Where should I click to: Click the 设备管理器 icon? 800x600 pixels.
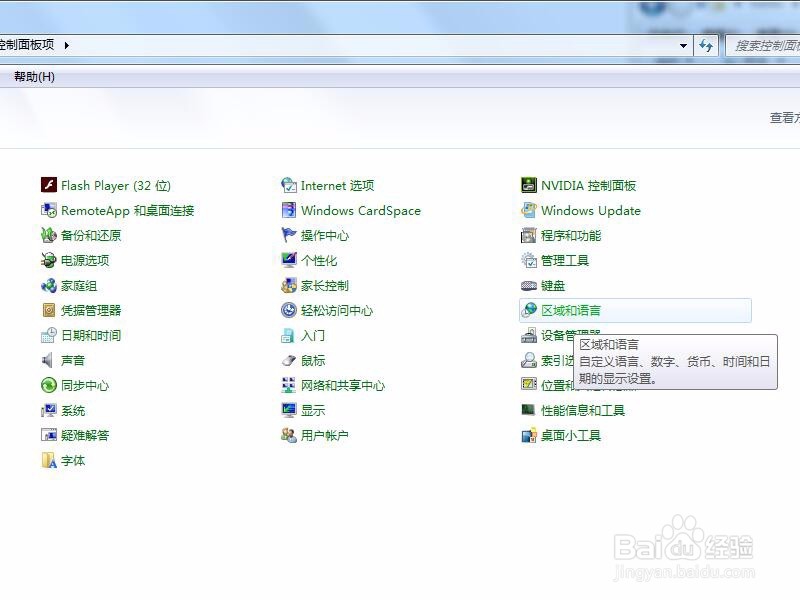pos(529,335)
